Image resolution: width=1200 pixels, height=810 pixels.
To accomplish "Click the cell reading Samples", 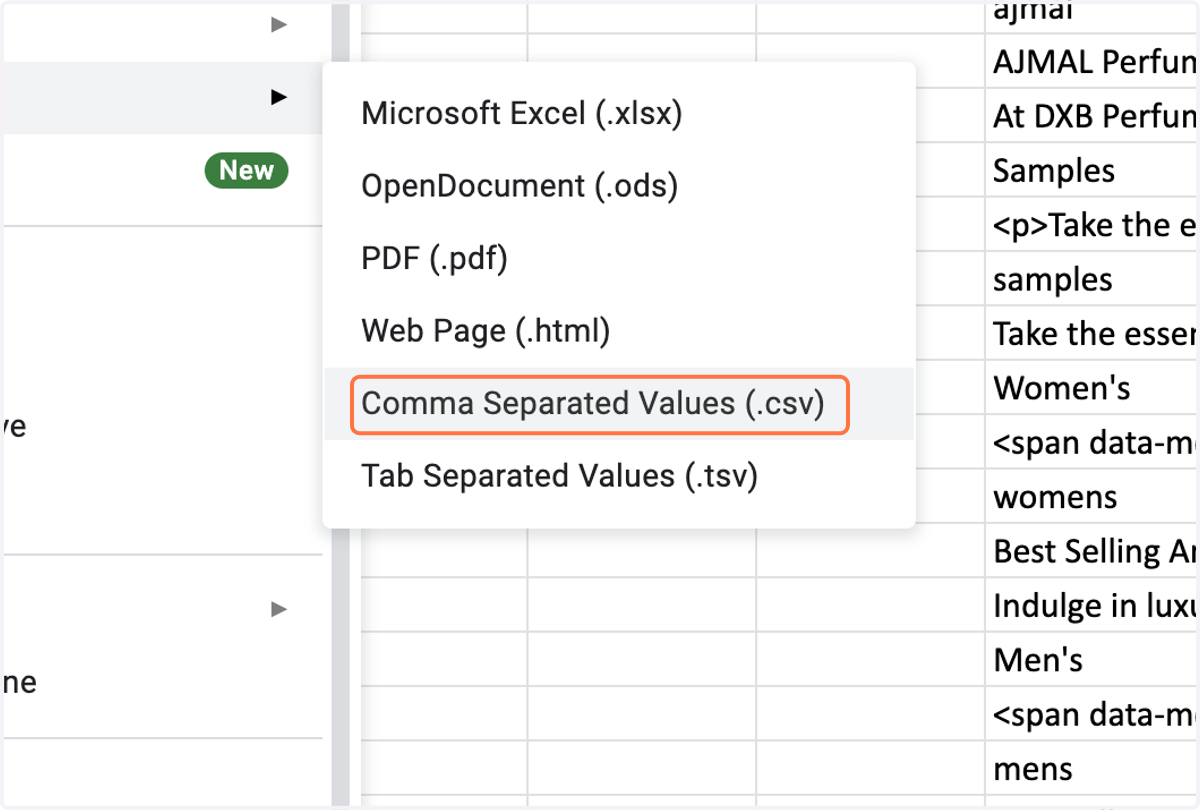I will [x=1092, y=170].
